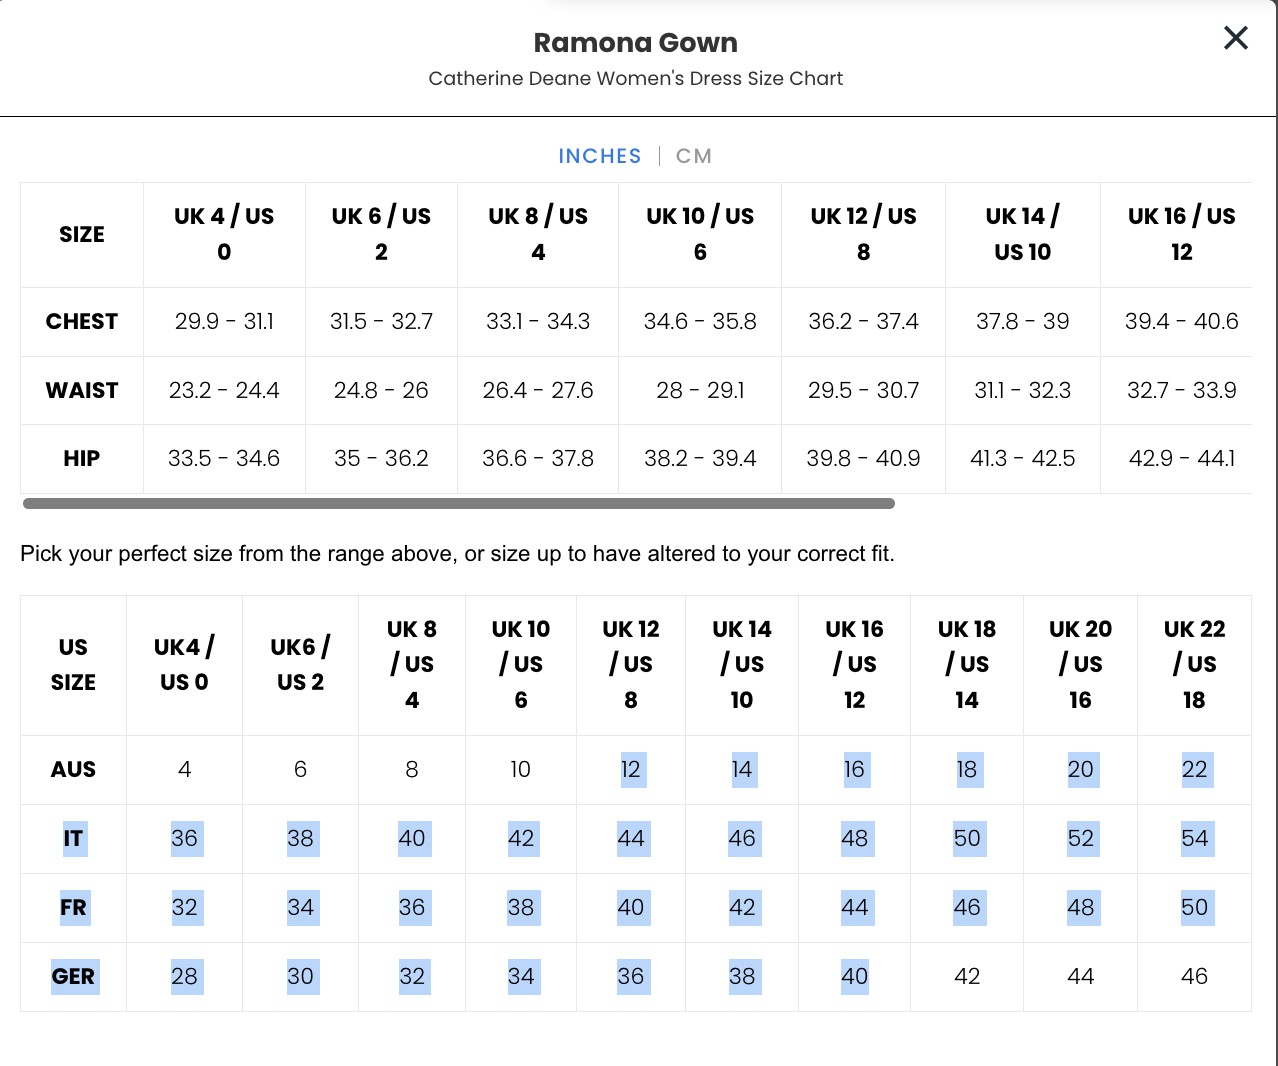Screen dimensions: 1278x1066
Task: Click the UK 4 / US 0 column header
Action: click(224, 234)
